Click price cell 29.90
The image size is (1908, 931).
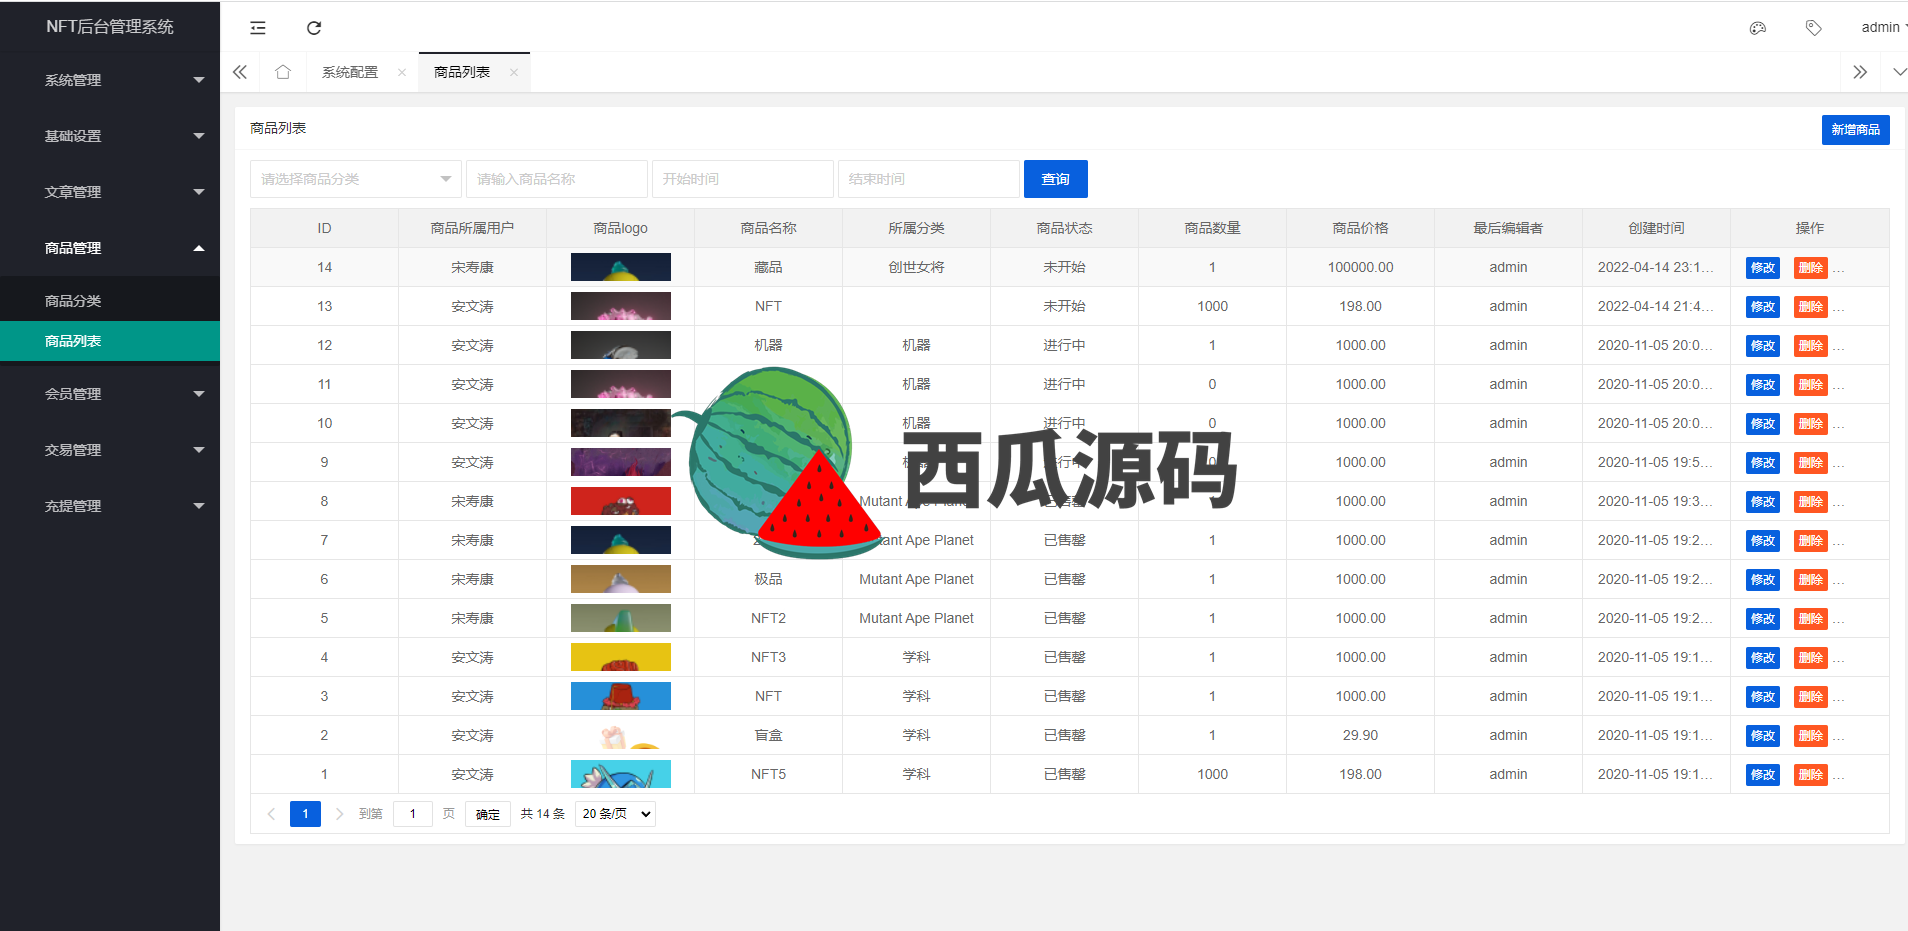click(1360, 735)
